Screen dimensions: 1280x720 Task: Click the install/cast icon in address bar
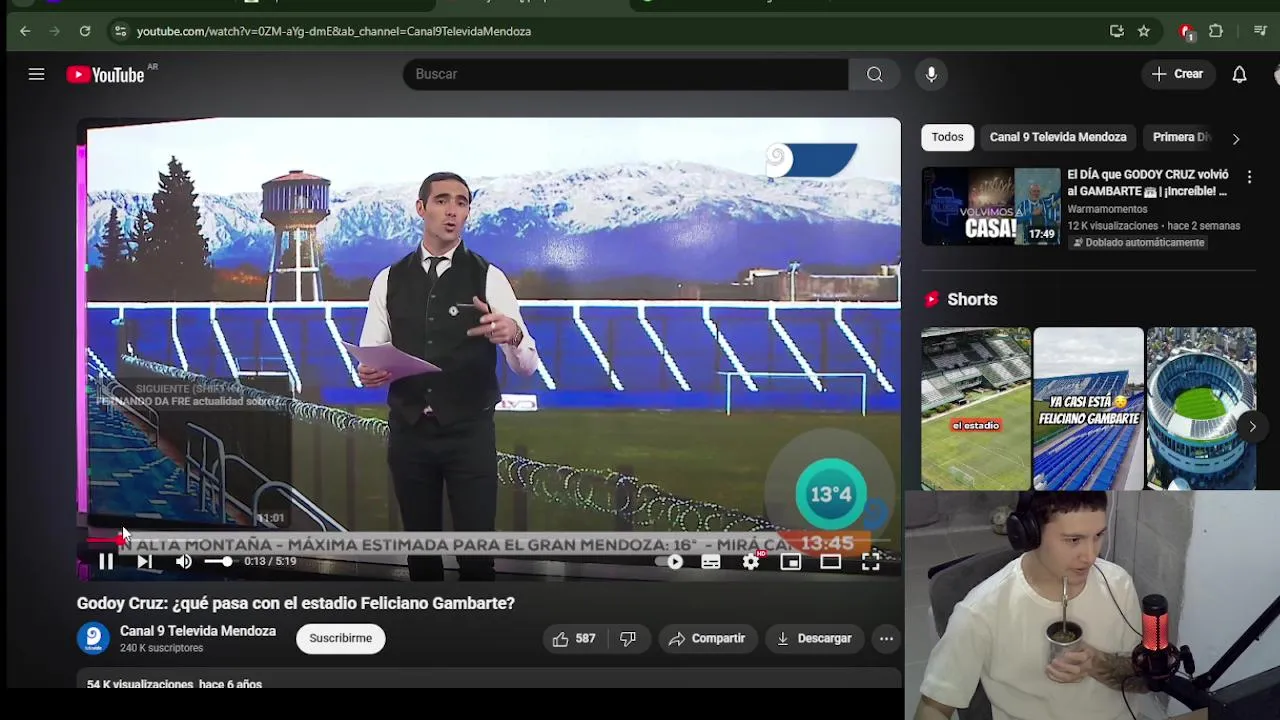point(1117,31)
